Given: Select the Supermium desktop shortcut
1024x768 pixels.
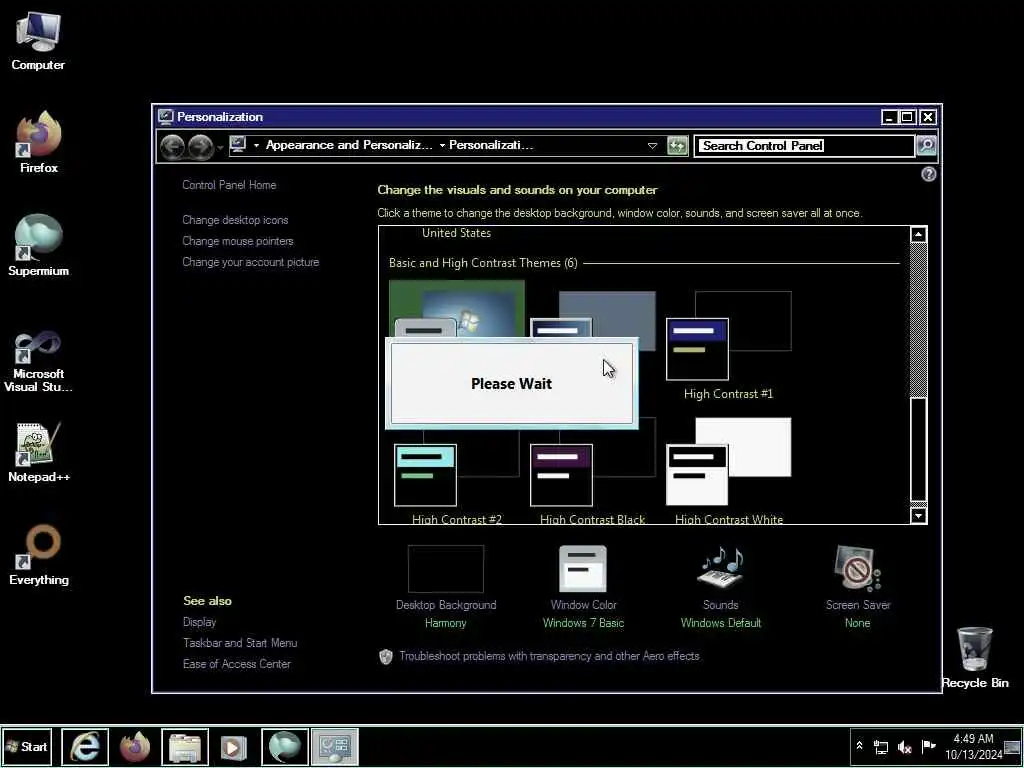Looking at the screenshot, I should [x=39, y=246].
